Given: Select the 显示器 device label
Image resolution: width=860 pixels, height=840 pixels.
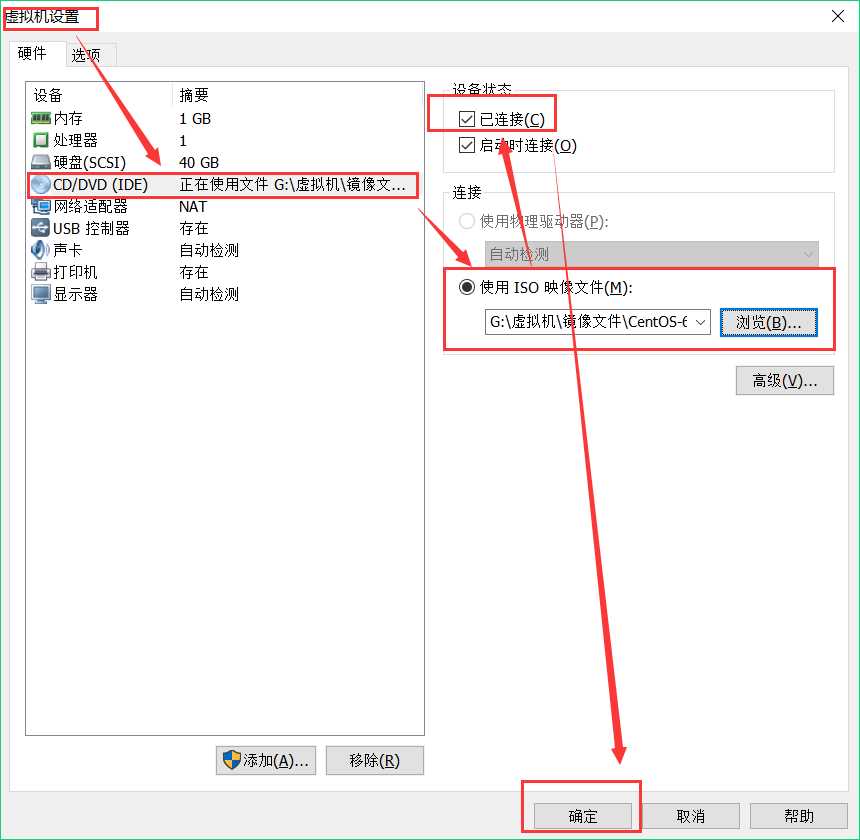Looking at the screenshot, I should pyautogui.click(x=76, y=294).
